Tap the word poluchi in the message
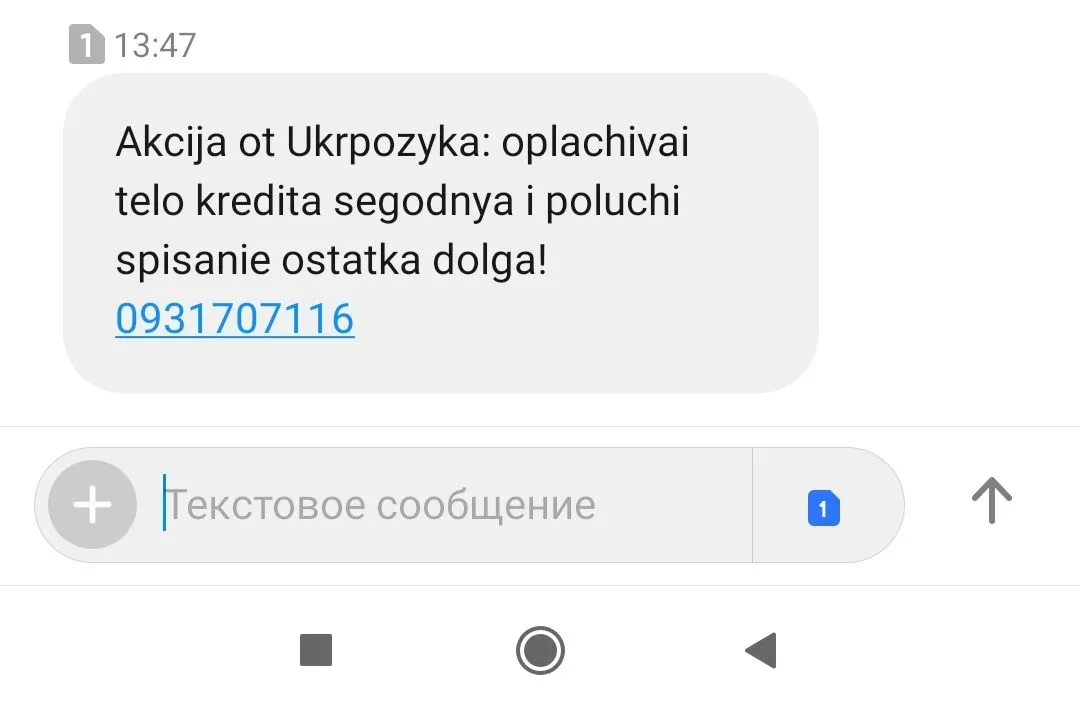 [x=613, y=203]
